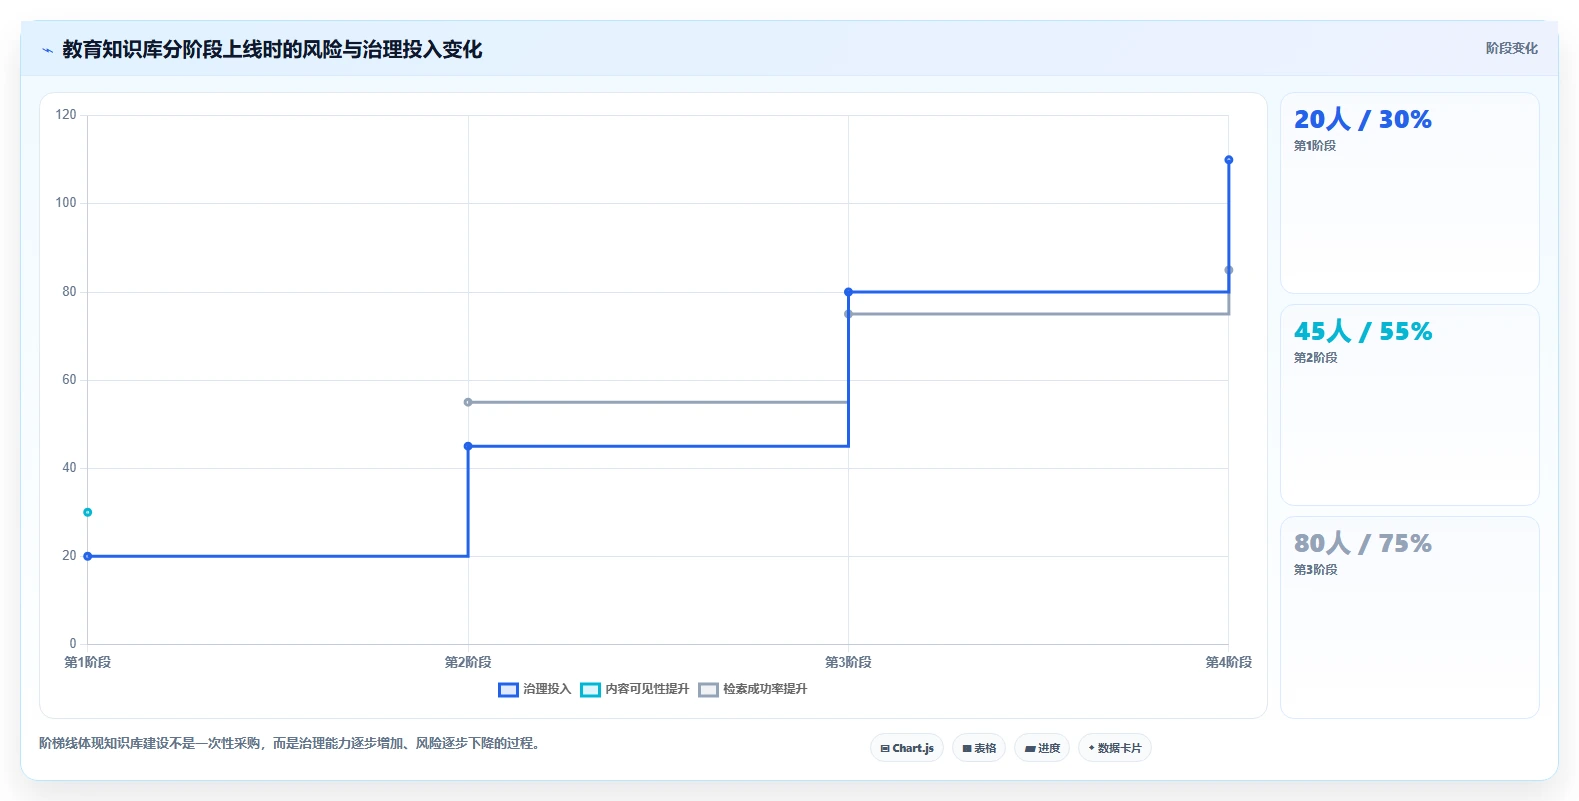Click the lightning icon beside the title
This screenshot has height=801, width=1579.
[47, 50]
